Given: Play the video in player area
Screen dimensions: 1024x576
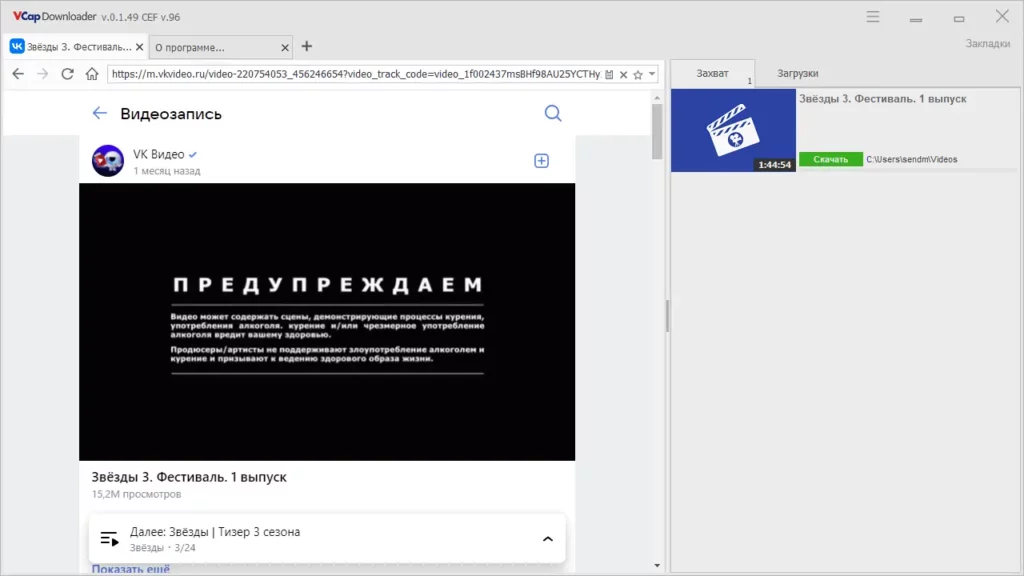Looking at the screenshot, I should 327,322.
